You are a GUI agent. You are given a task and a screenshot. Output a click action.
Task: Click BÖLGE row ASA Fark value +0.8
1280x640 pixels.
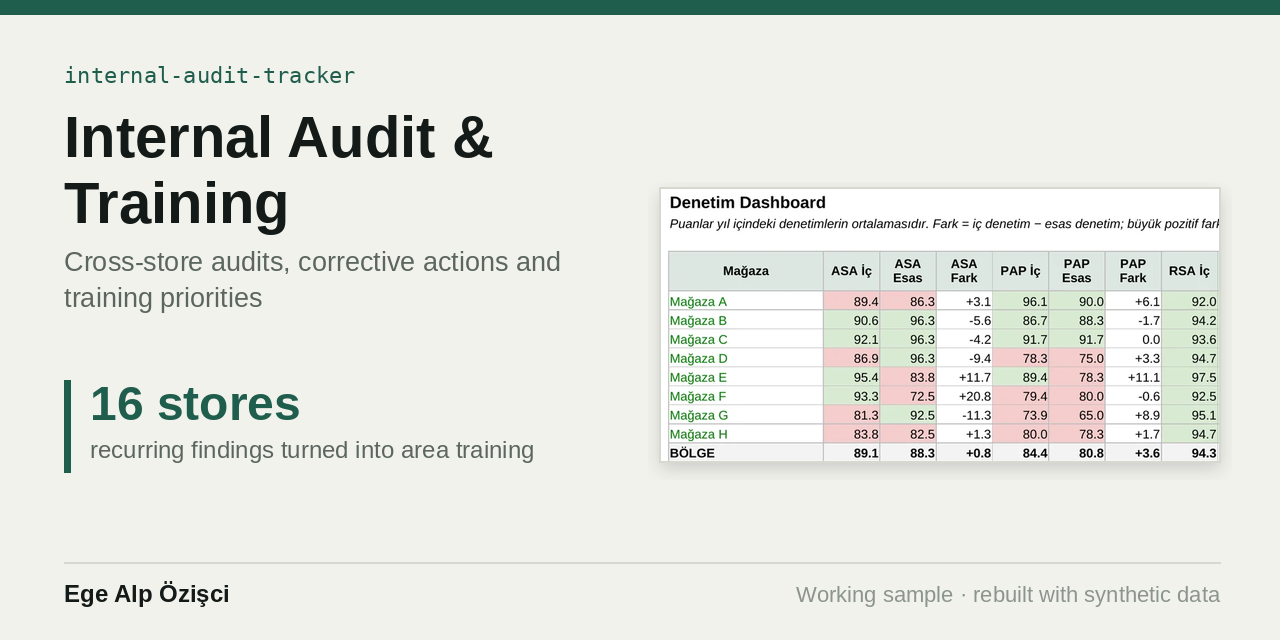(964, 454)
